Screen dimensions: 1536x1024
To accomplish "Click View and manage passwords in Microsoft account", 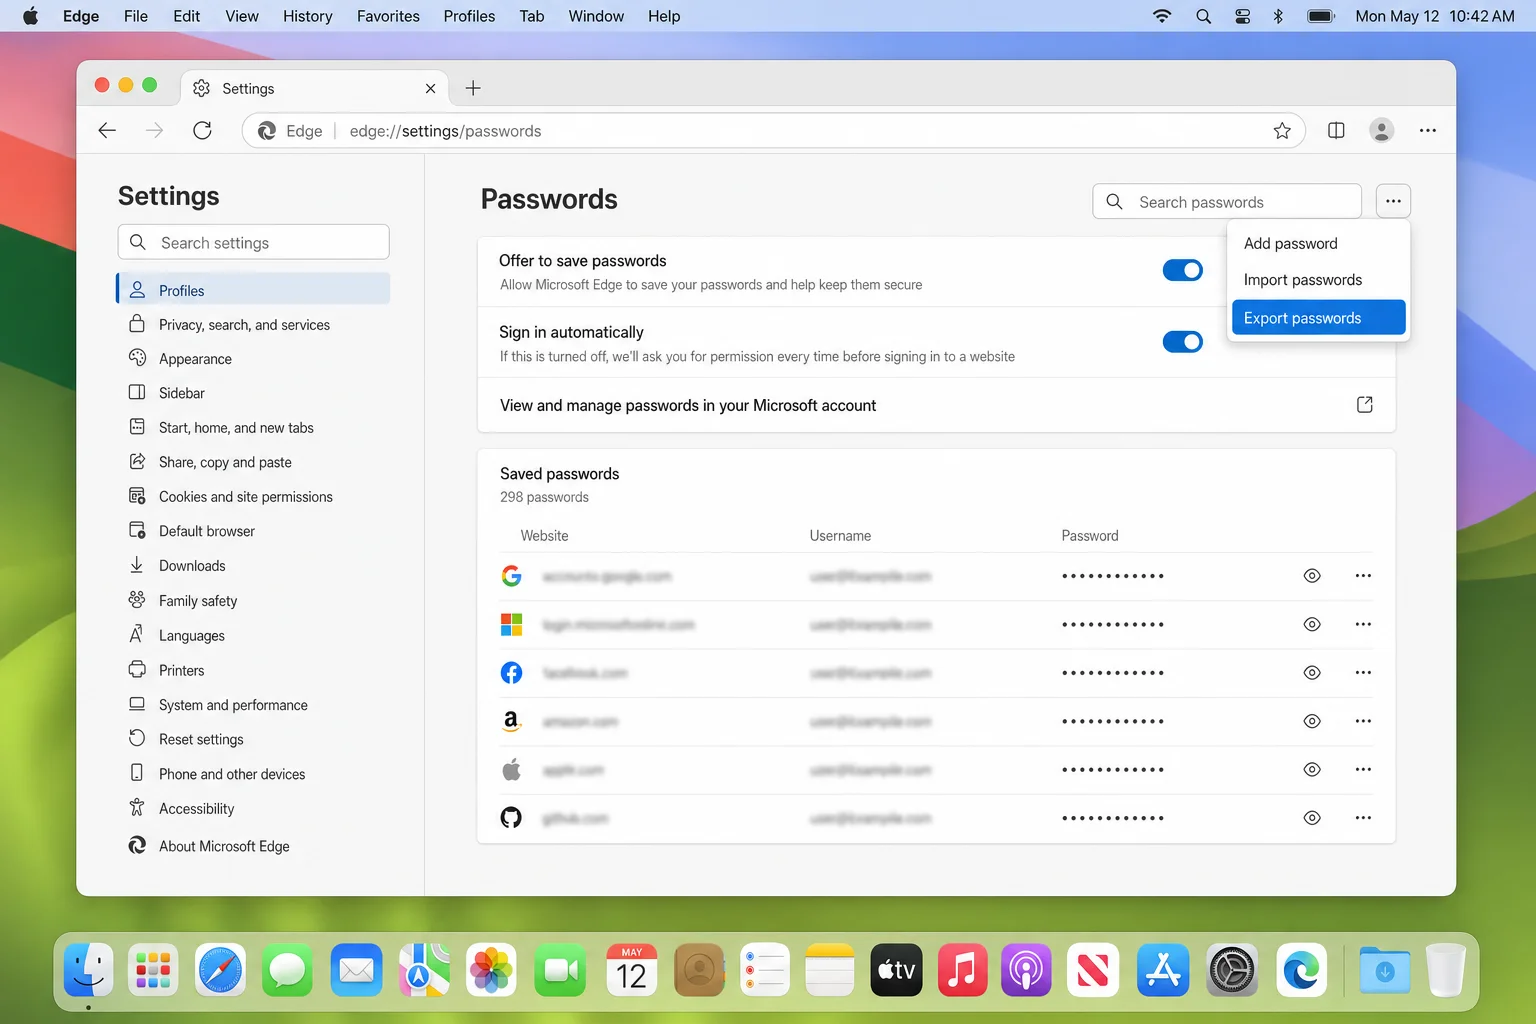I will tap(936, 405).
